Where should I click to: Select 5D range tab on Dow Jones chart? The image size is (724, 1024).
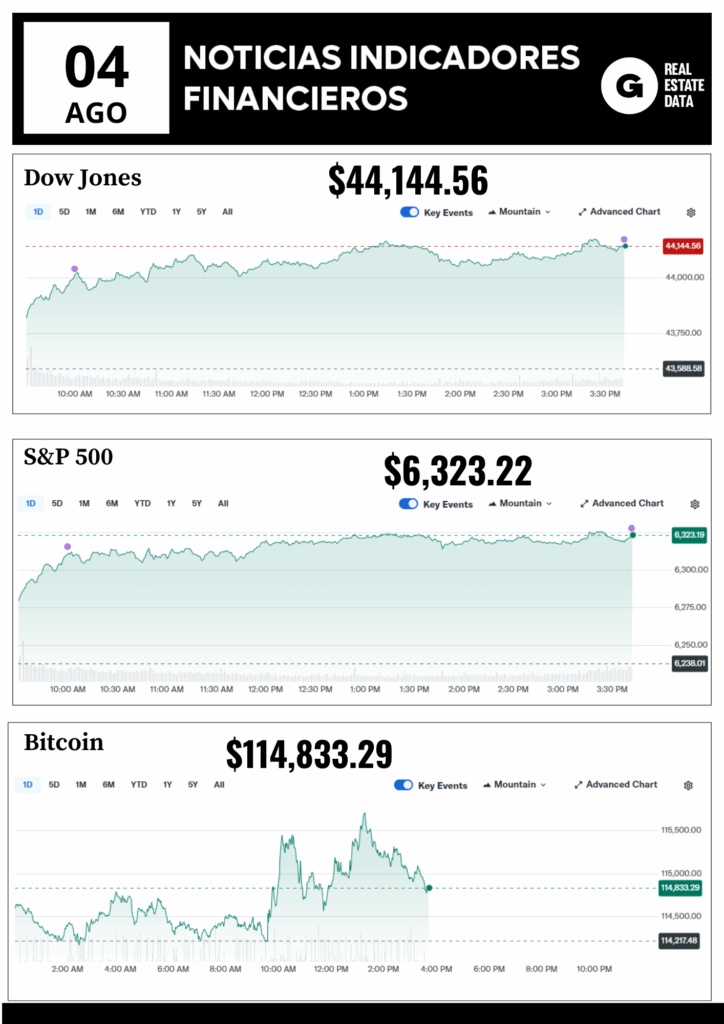tap(64, 212)
